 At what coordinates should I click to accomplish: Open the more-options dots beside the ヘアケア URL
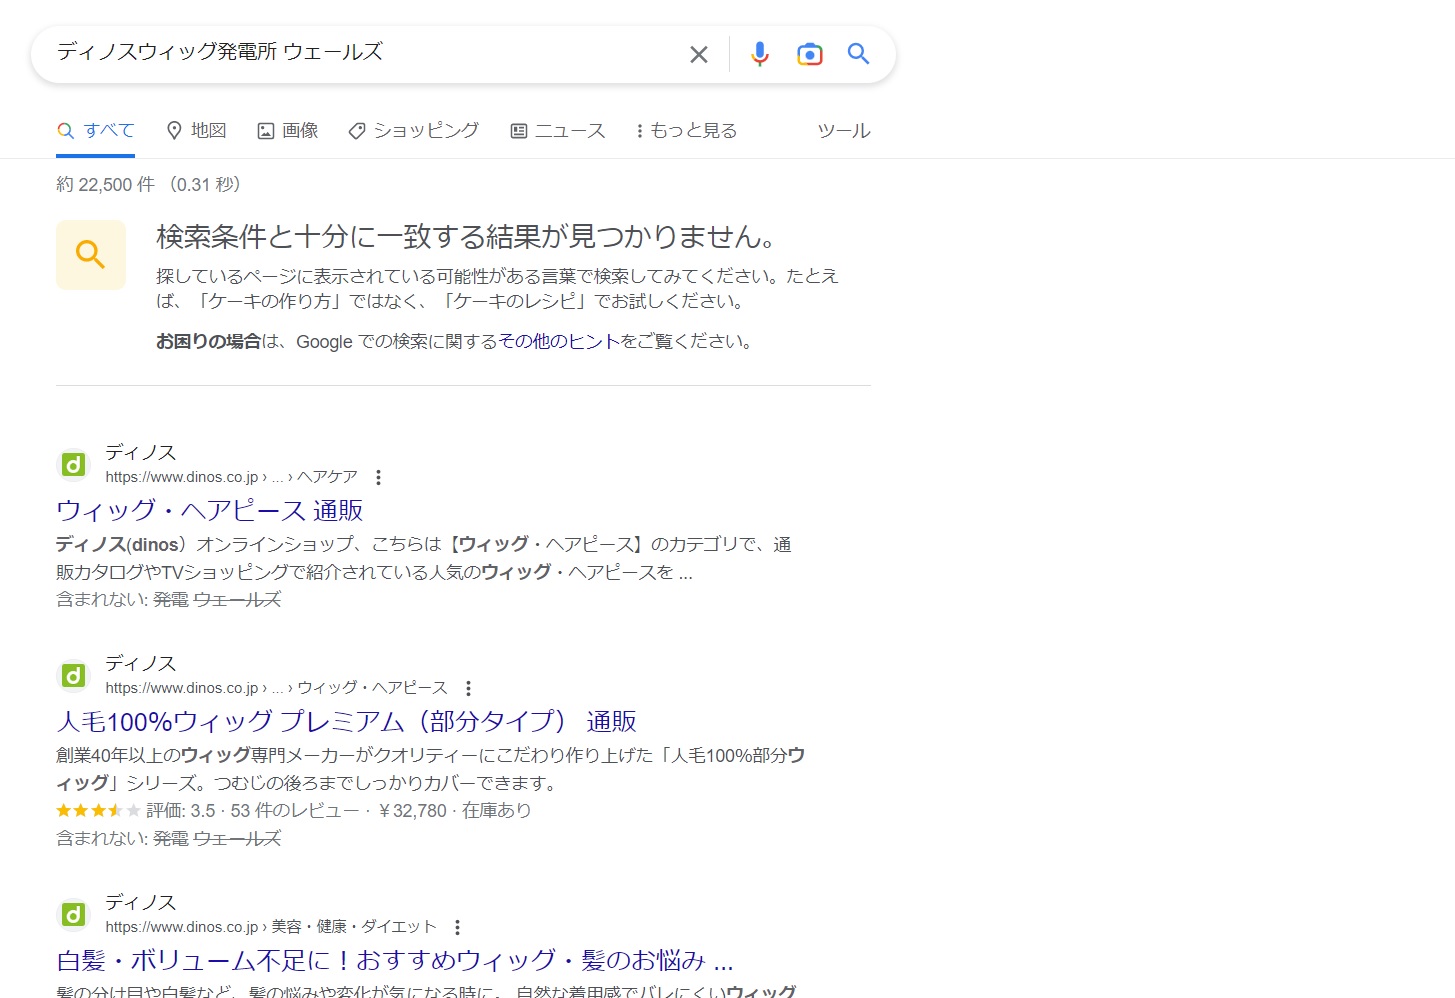[378, 477]
